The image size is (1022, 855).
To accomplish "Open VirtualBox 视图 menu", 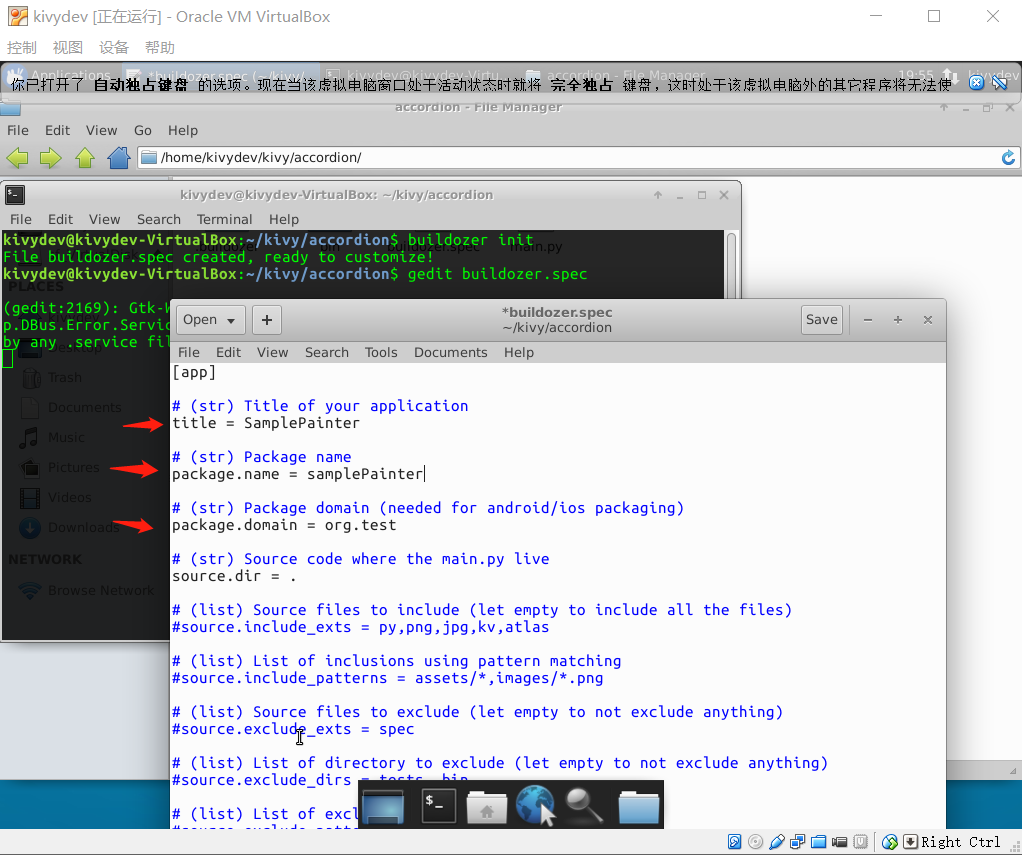I will [68, 48].
